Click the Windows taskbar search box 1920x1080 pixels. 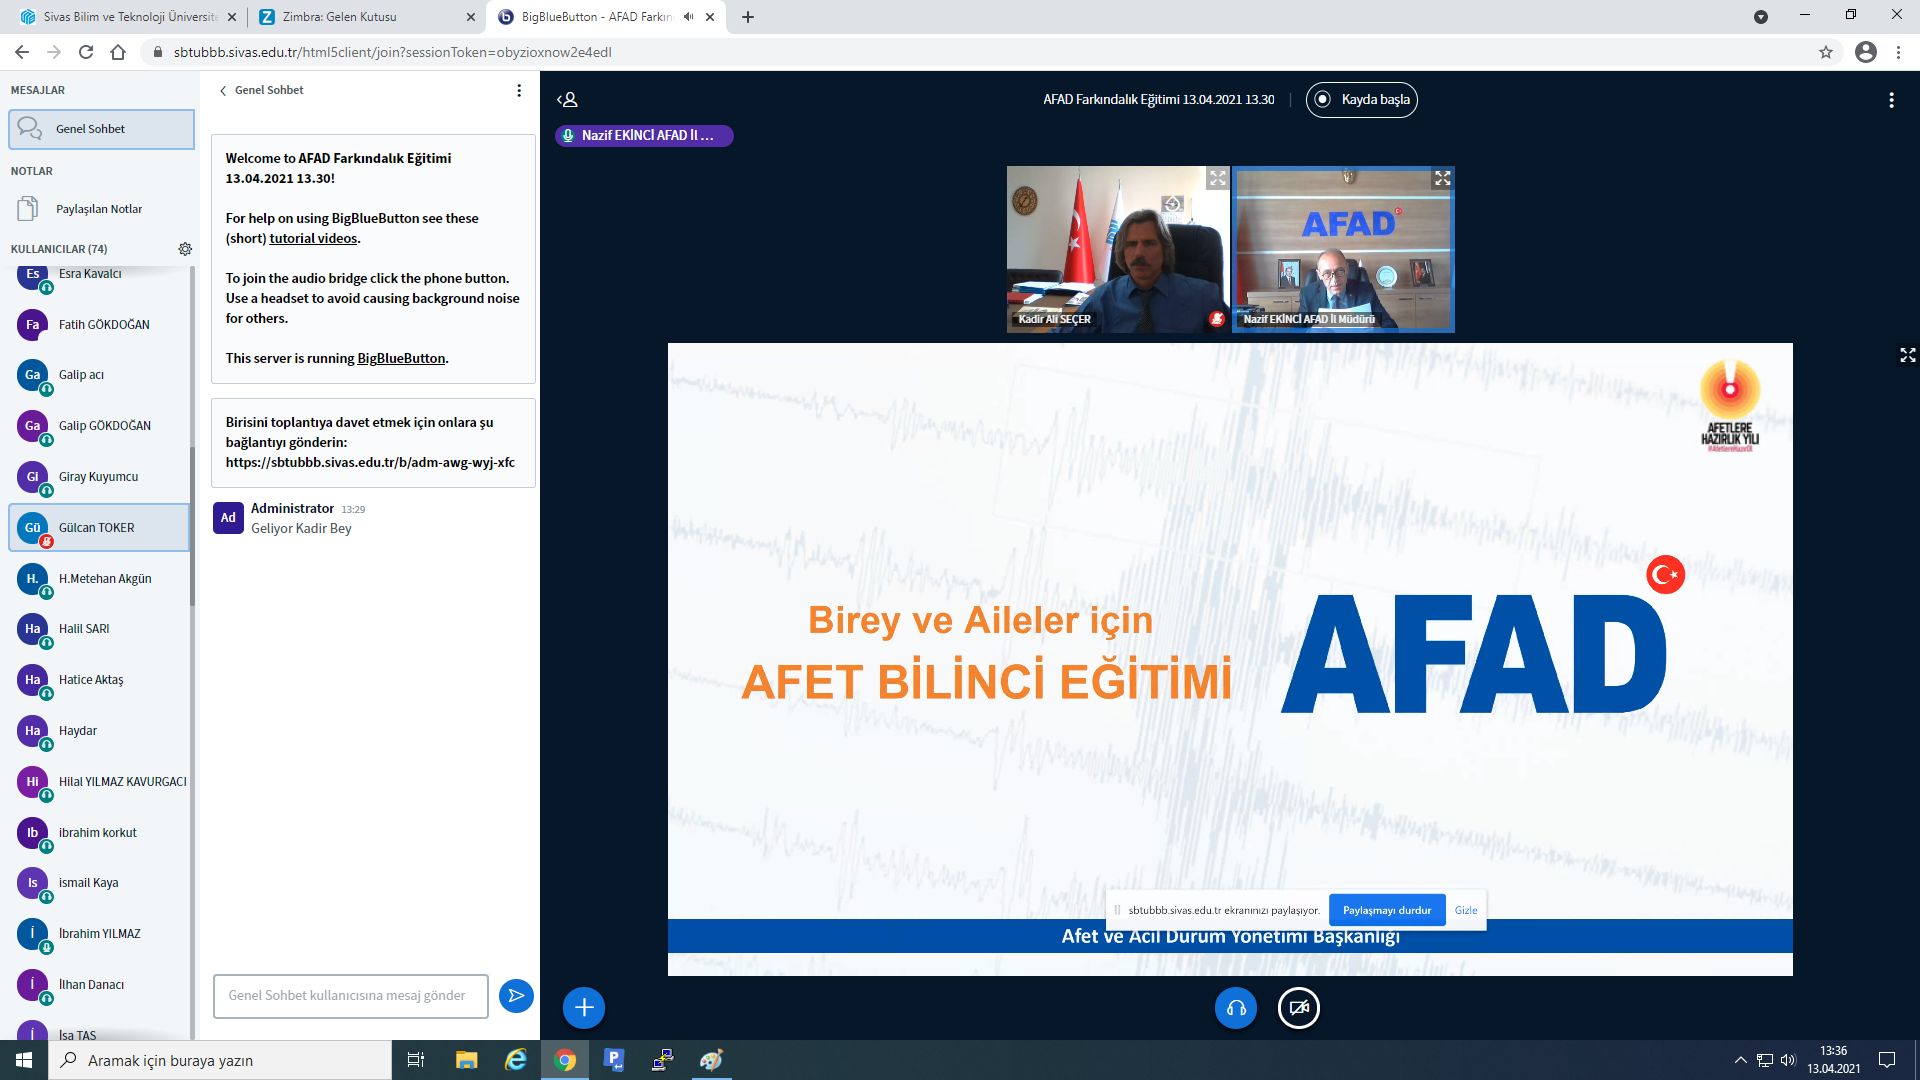pyautogui.click(x=220, y=1060)
